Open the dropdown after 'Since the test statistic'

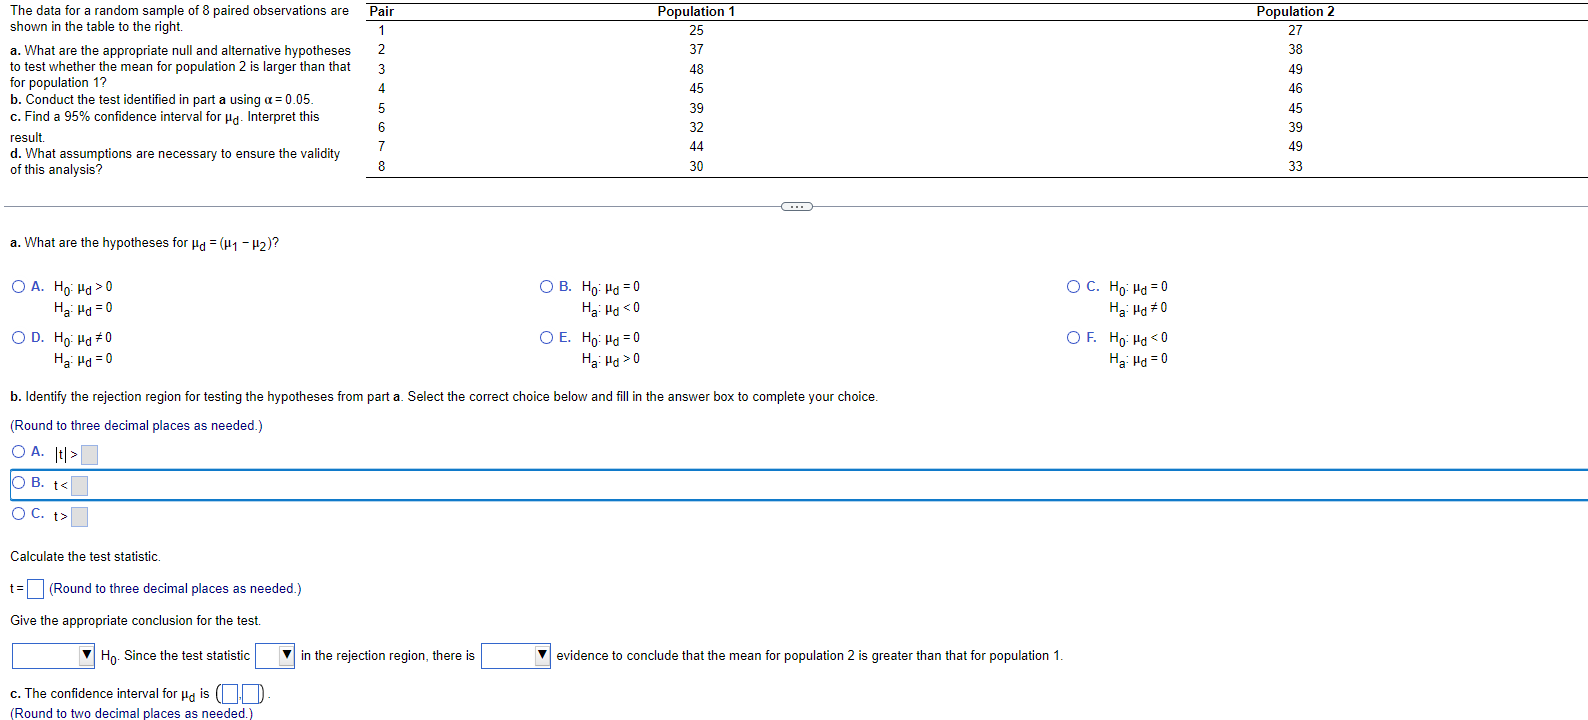pos(275,656)
